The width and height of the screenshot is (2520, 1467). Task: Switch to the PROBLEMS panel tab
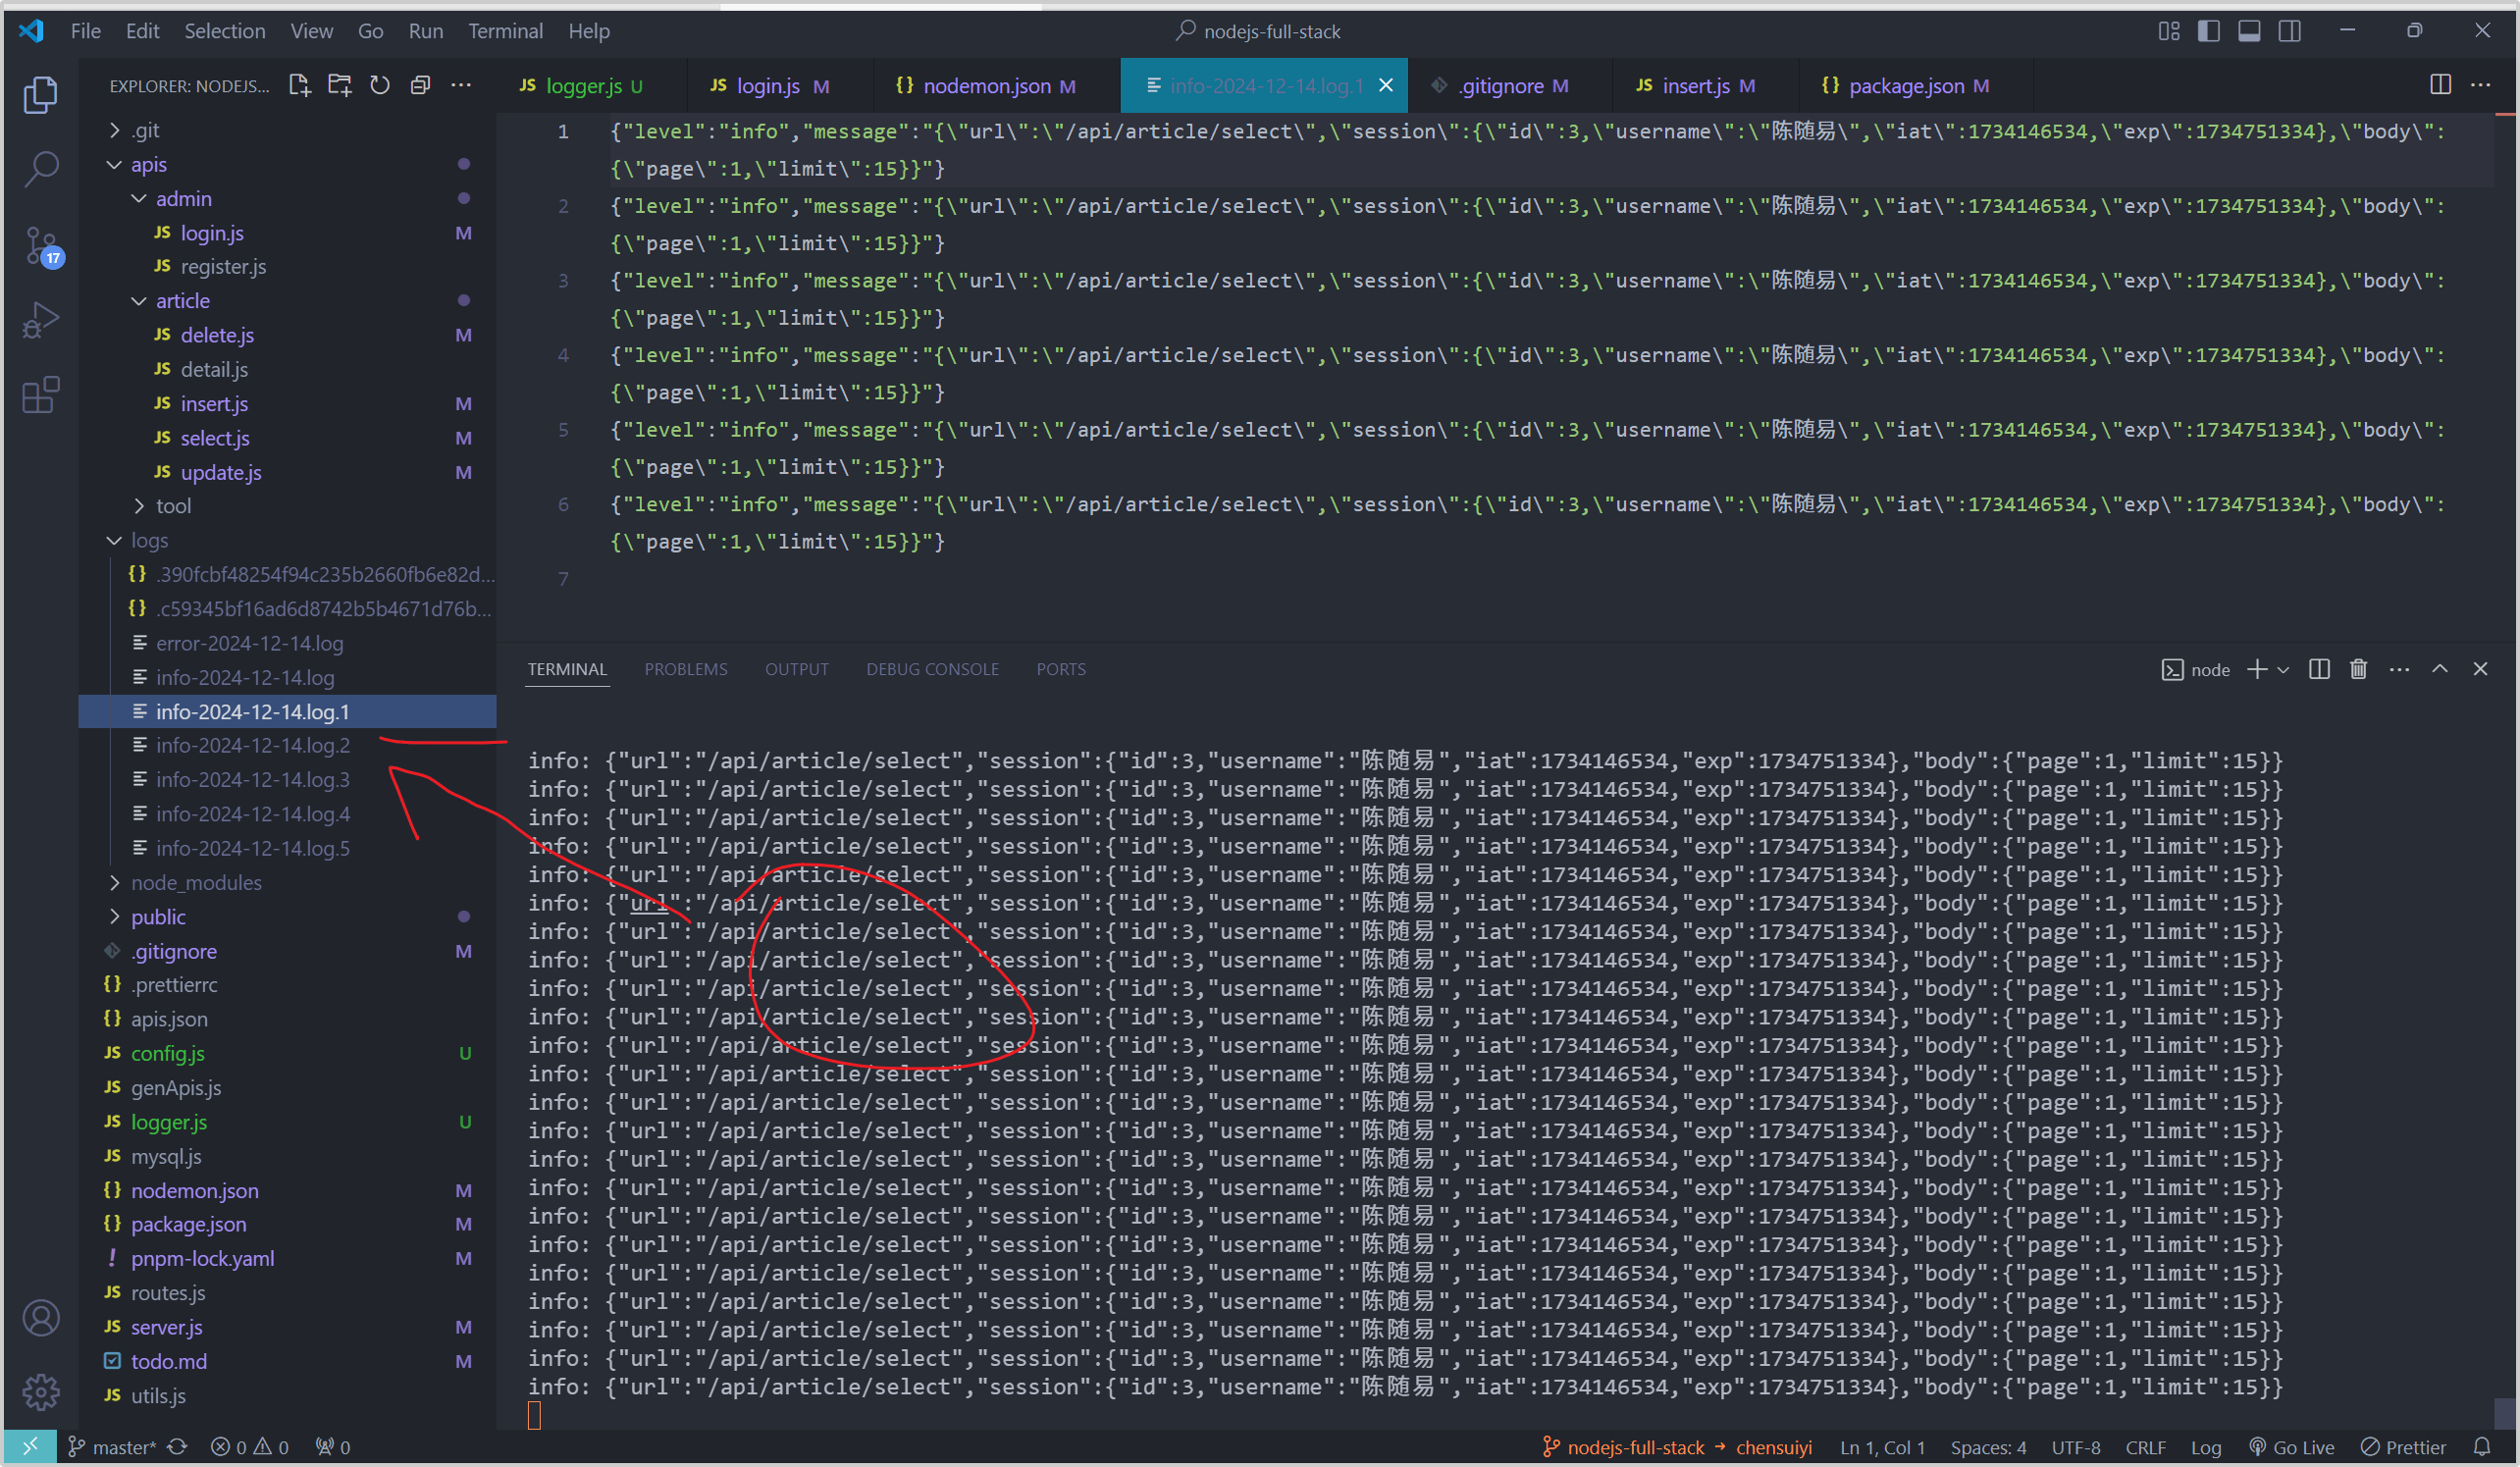point(685,669)
